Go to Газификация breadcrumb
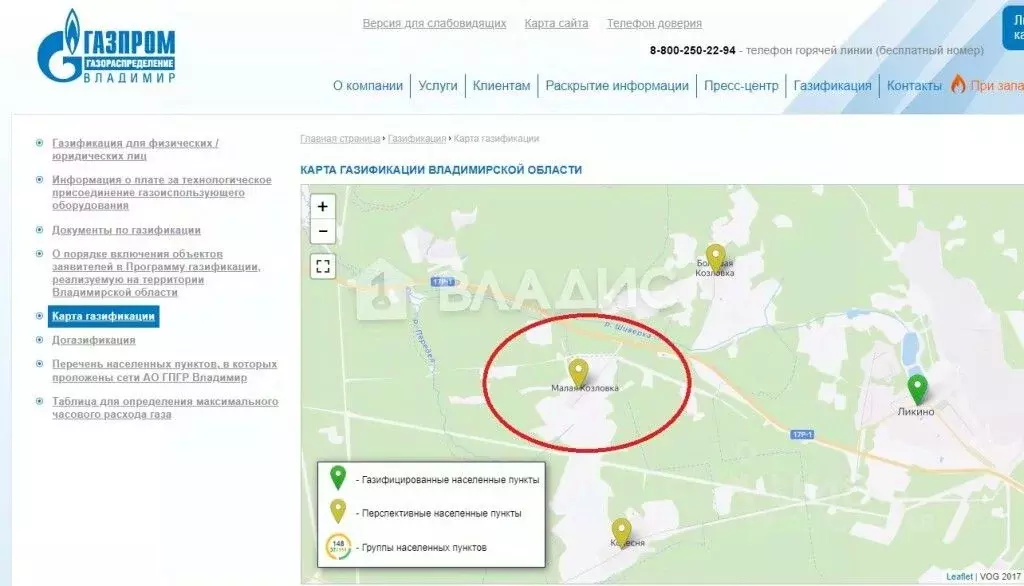The height and width of the screenshot is (586, 1024). pos(417,138)
